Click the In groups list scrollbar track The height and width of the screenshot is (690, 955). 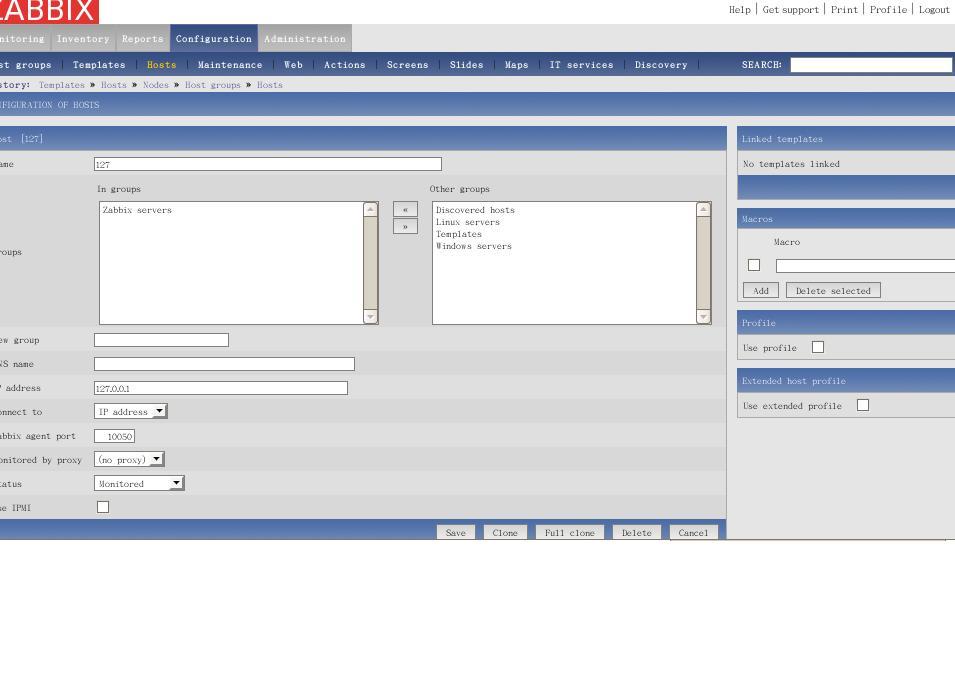click(370, 263)
